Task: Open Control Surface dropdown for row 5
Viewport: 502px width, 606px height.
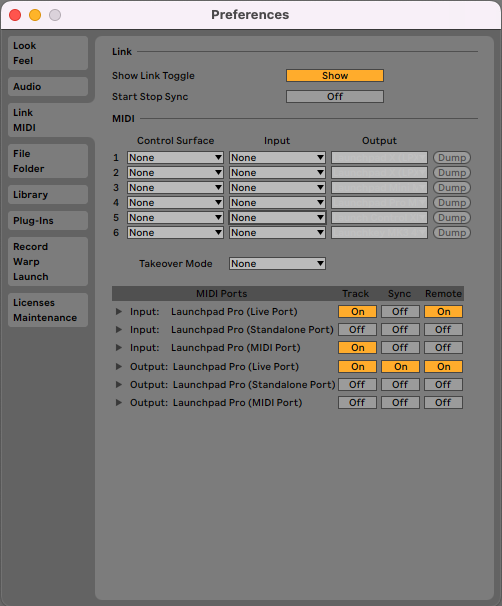Action: click(x=175, y=218)
